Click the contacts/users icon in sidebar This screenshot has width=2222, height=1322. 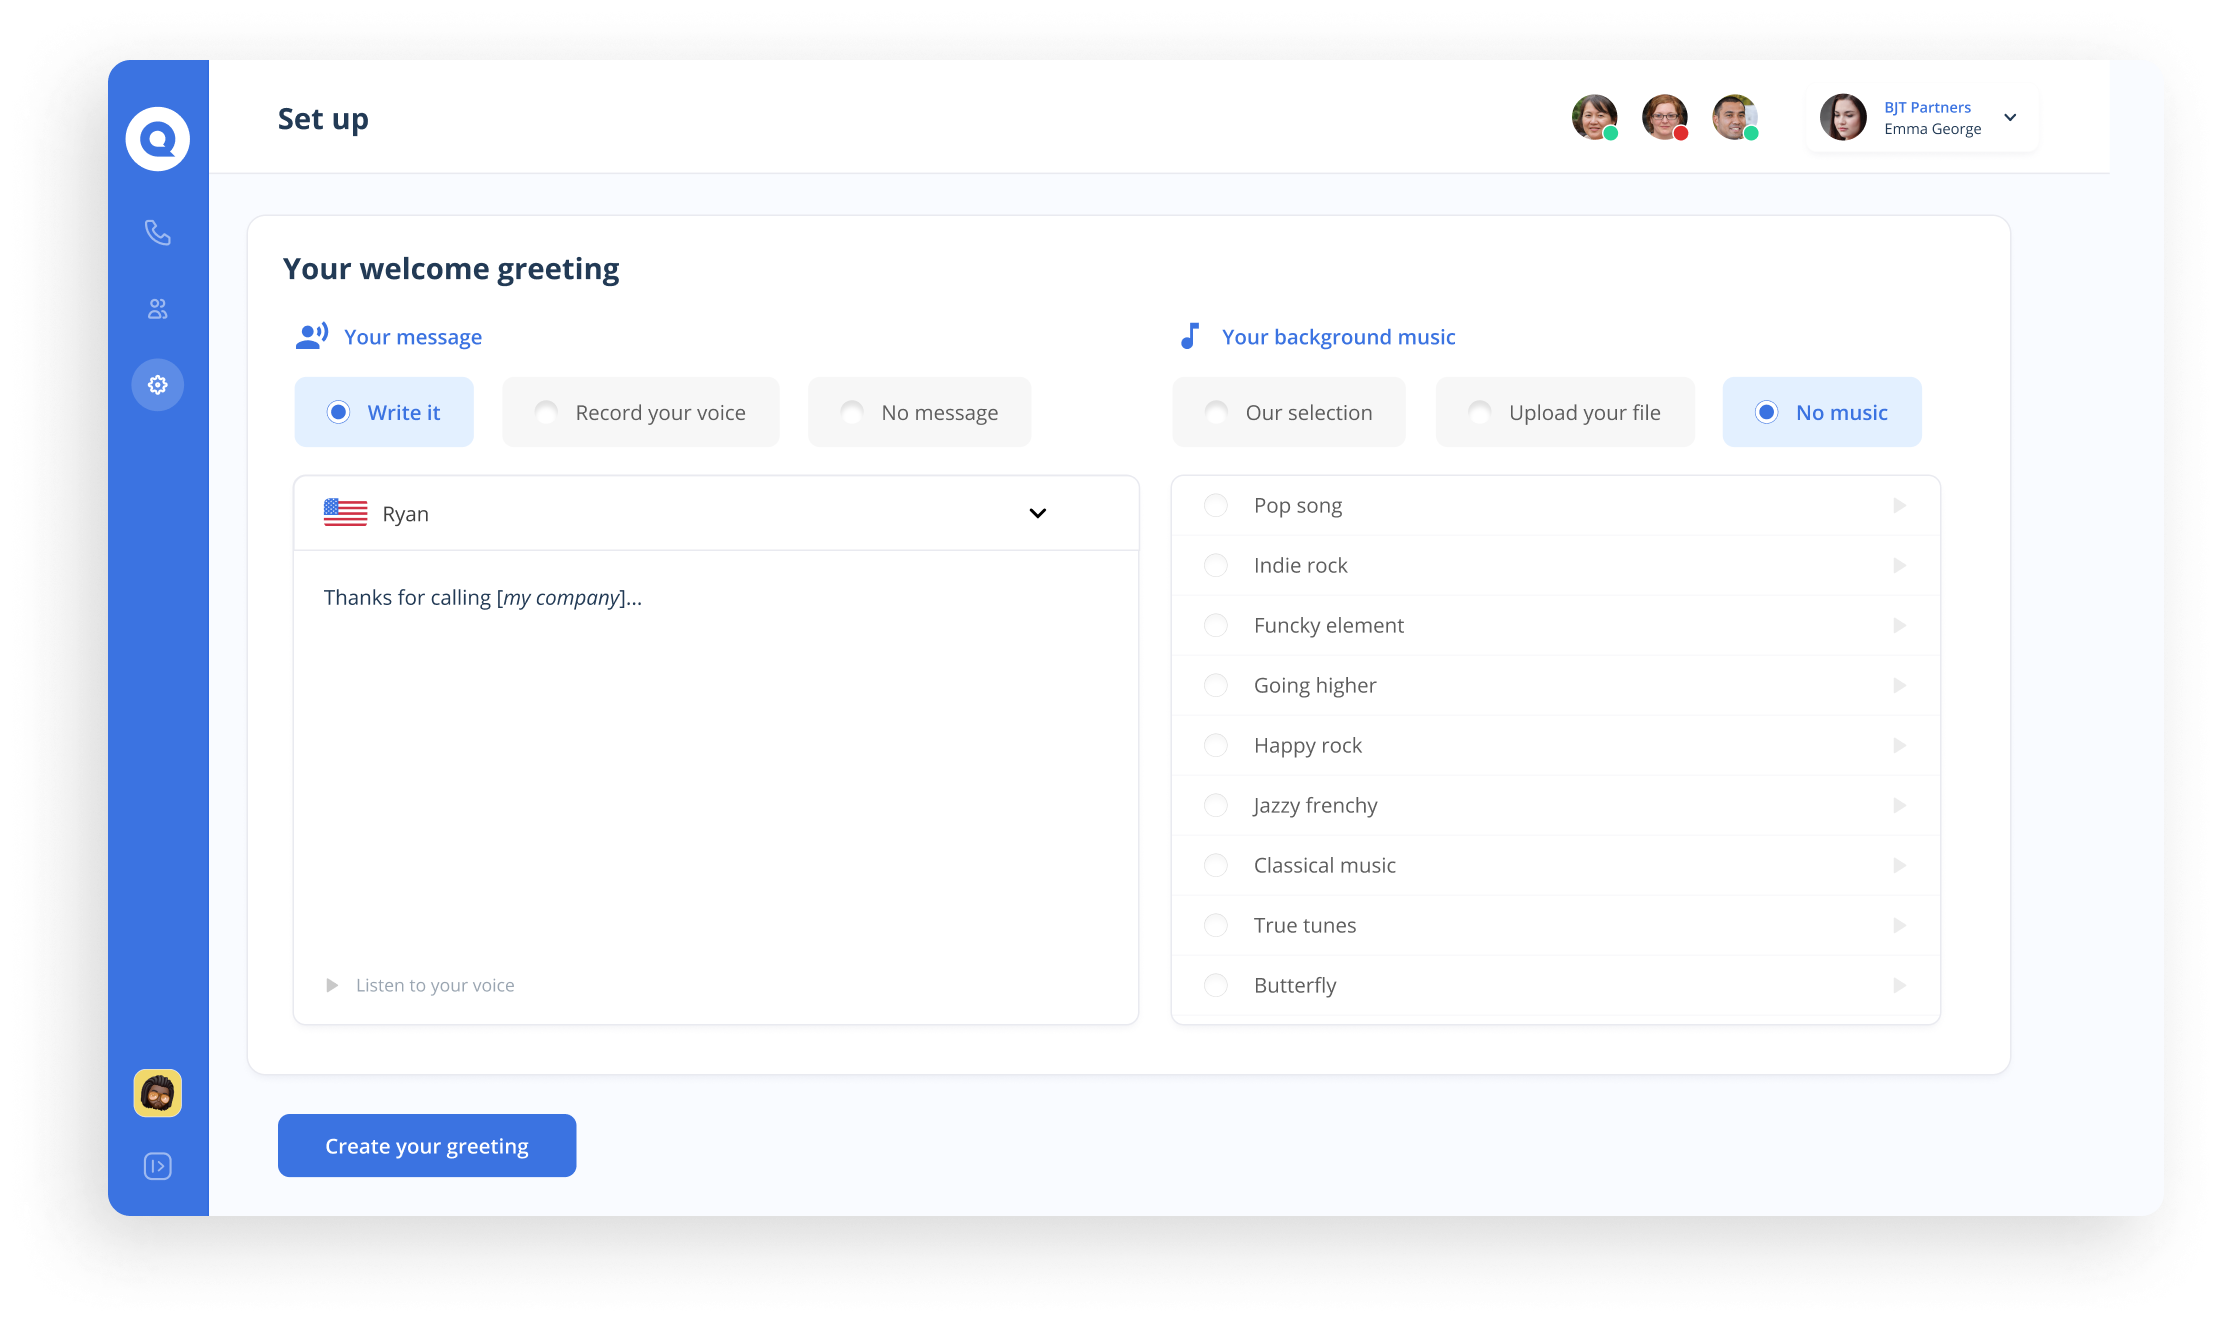pos(156,307)
